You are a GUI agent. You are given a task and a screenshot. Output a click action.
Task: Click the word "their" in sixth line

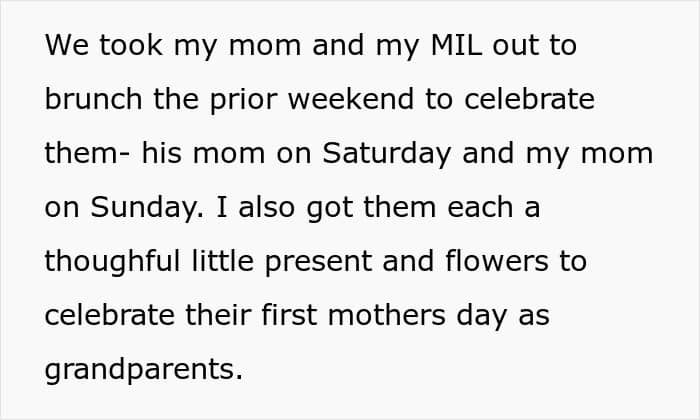tap(218, 314)
